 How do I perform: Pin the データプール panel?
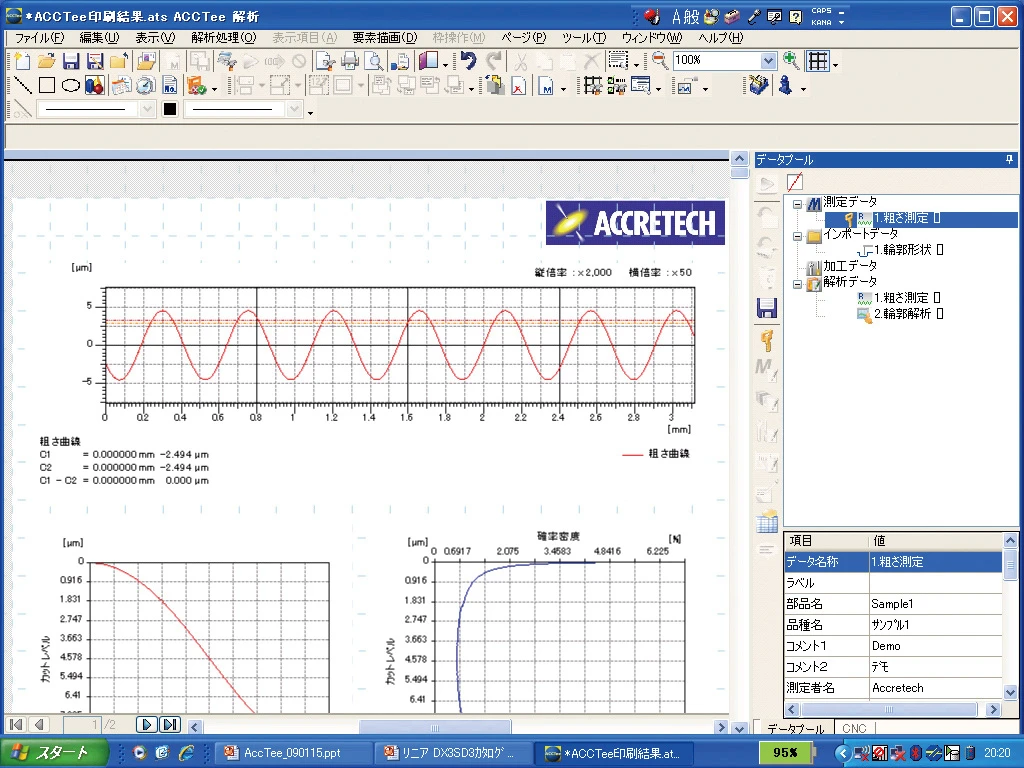pyautogui.click(x=1009, y=159)
